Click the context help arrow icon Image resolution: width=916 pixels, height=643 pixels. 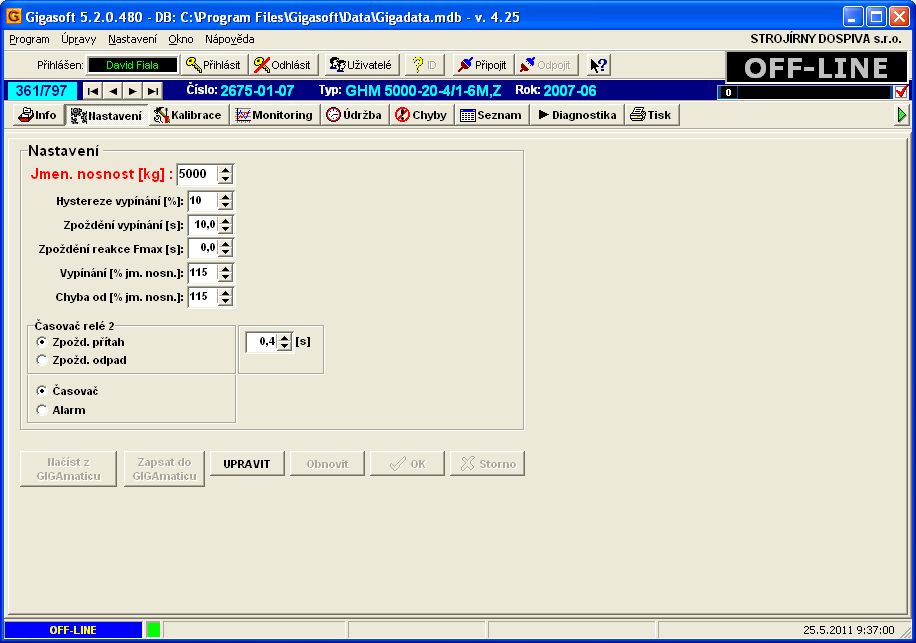click(598, 65)
